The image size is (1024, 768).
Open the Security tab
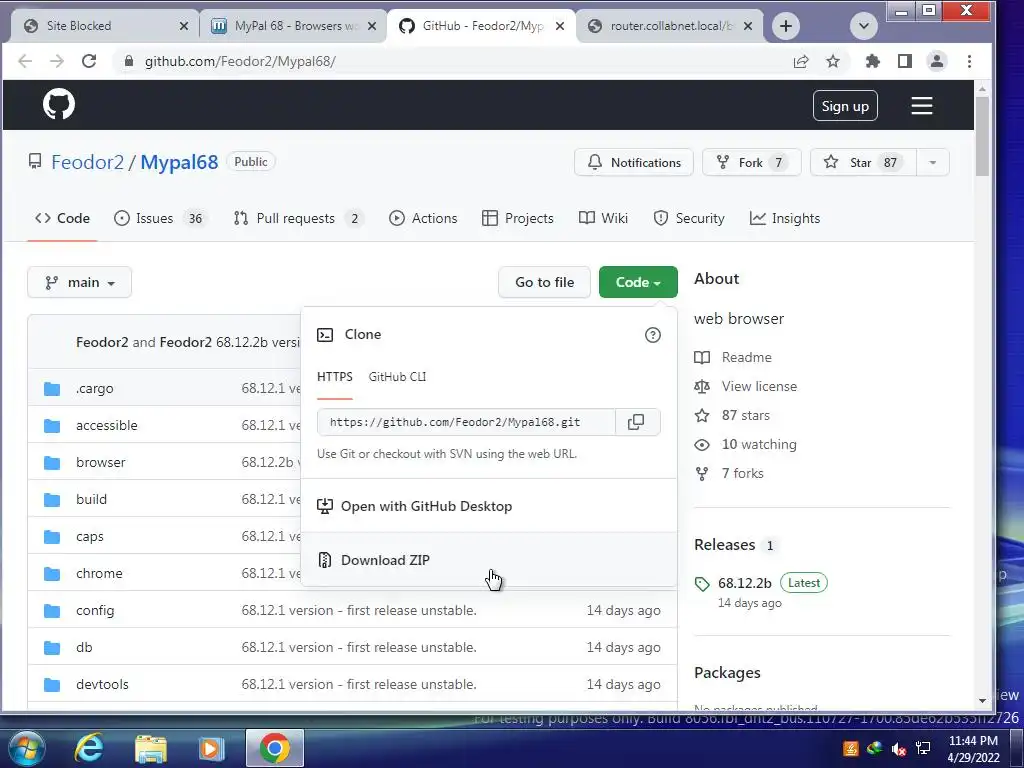point(689,218)
